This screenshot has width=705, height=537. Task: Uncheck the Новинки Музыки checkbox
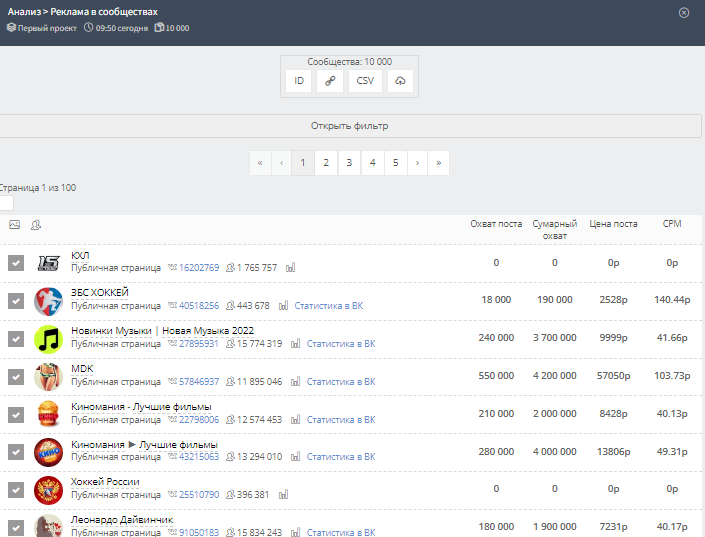tap(16, 338)
